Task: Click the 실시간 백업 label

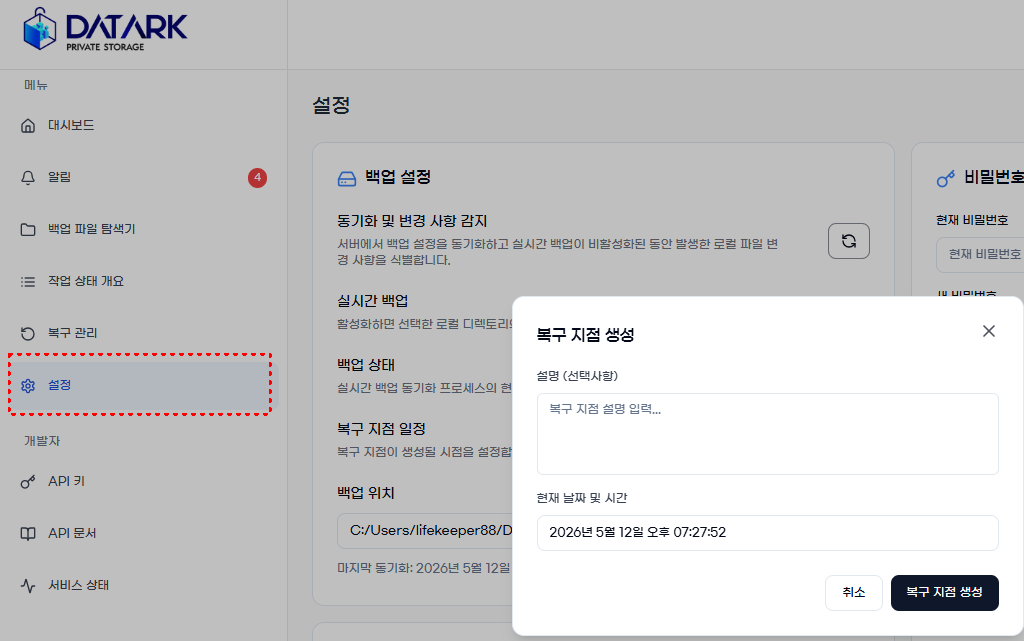Action: tap(372, 301)
